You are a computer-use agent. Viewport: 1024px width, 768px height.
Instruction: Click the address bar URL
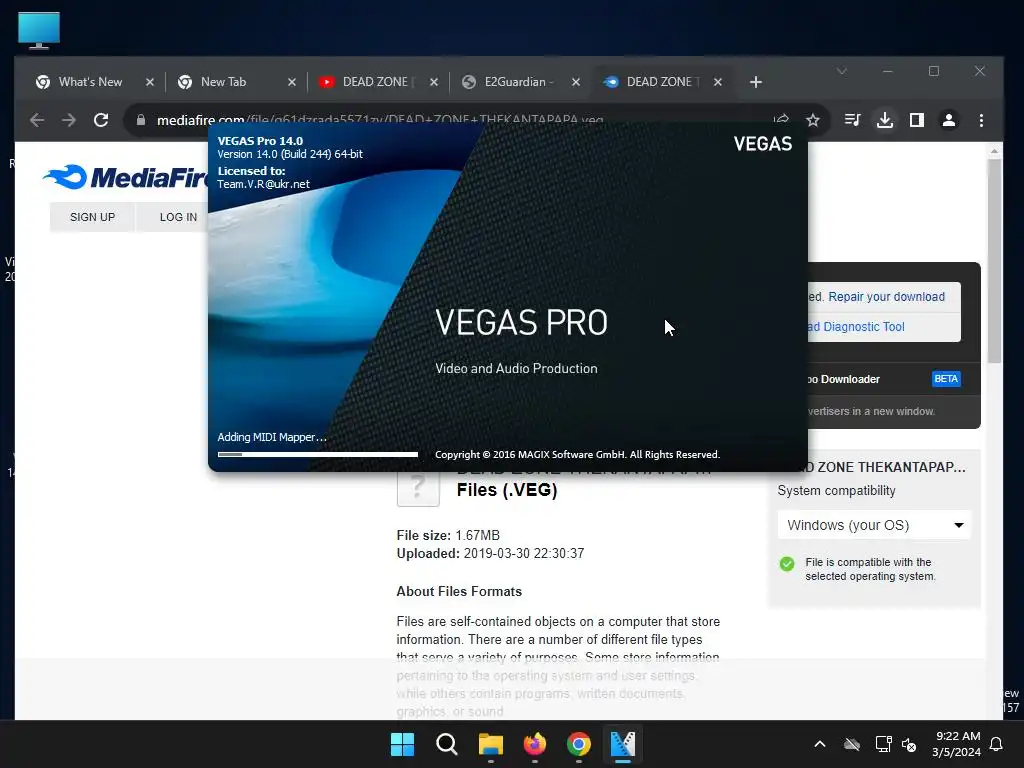tap(379, 119)
